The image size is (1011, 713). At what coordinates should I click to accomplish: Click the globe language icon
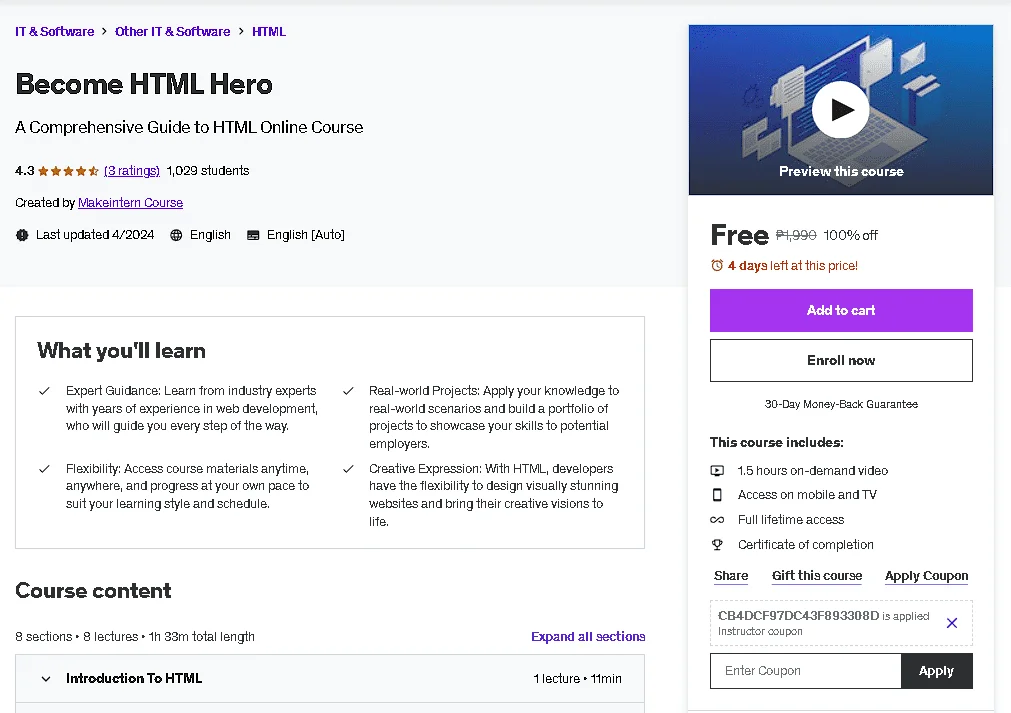176,235
